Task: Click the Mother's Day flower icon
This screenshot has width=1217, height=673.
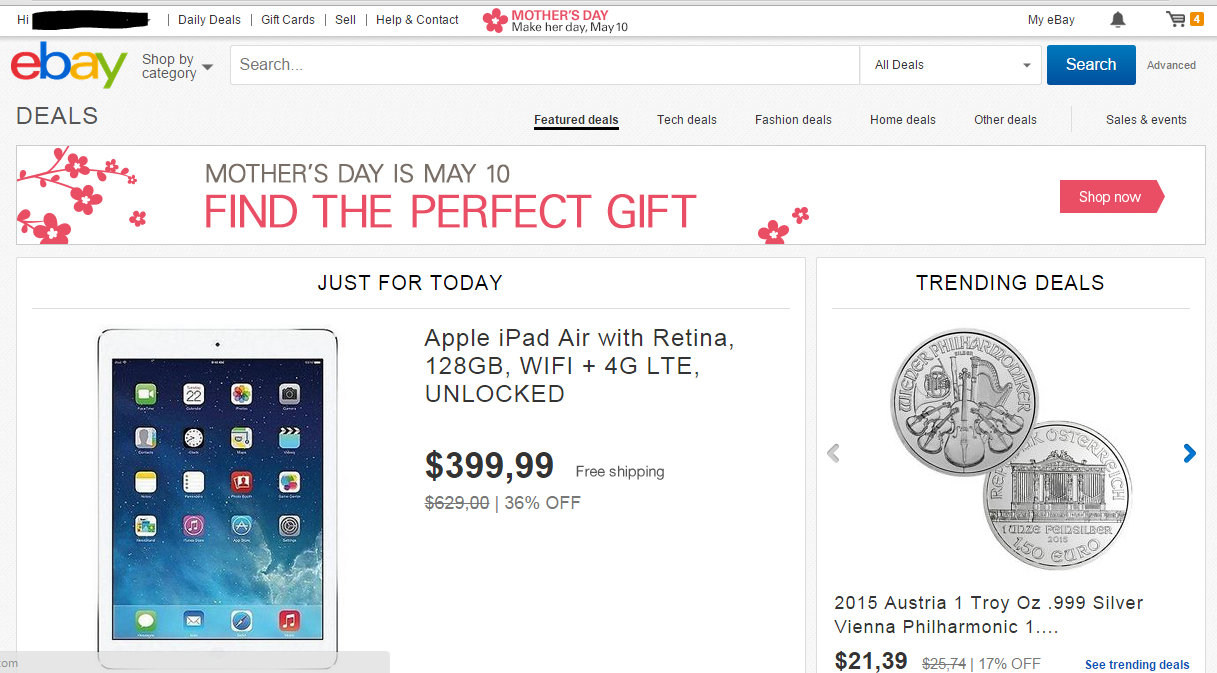Action: pyautogui.click(x=494, y=20)
